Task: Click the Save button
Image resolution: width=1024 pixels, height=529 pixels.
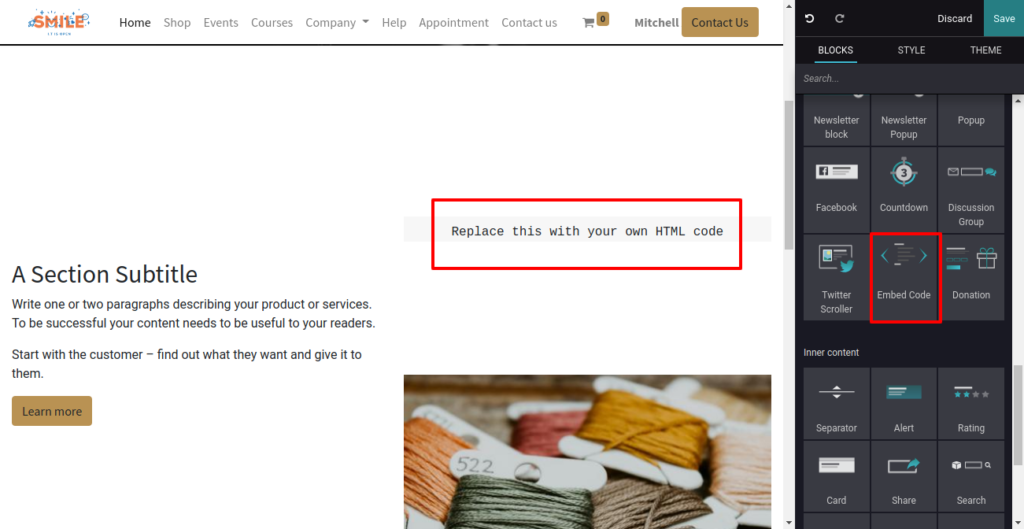Action: point(1004,18)
